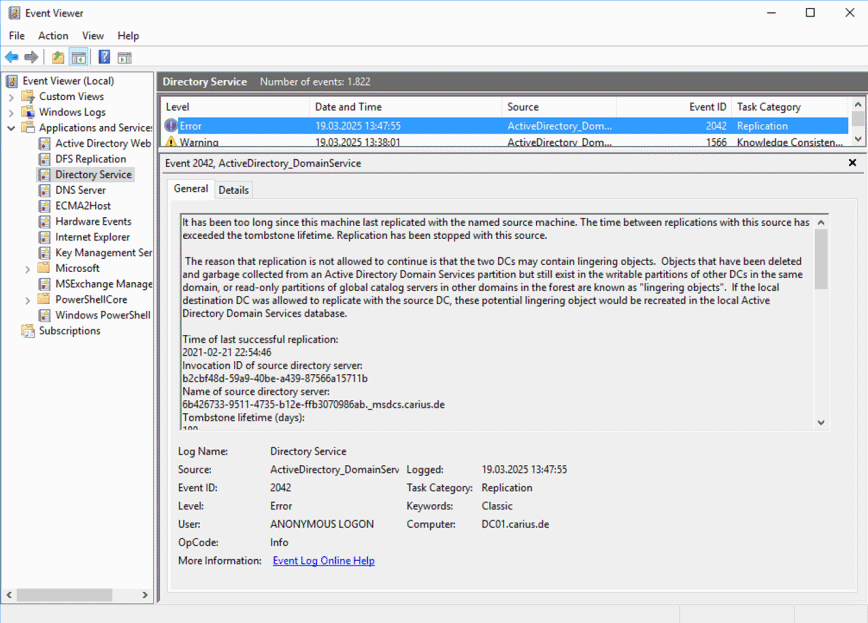Open Help via the question mark icon
Viewport: 868px width, 623px height.
pos(104,57)
